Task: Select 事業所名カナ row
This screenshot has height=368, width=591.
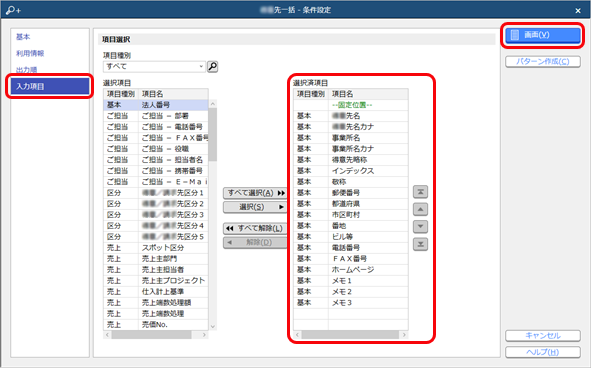Action: [x=351, y=149]
